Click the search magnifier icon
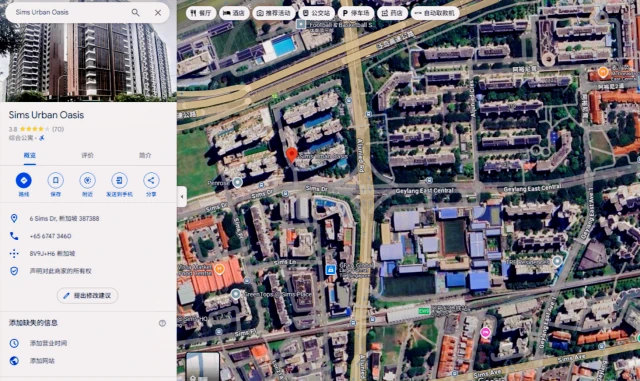The width and height of the screenshot is (640, 381). click(135, 13)
